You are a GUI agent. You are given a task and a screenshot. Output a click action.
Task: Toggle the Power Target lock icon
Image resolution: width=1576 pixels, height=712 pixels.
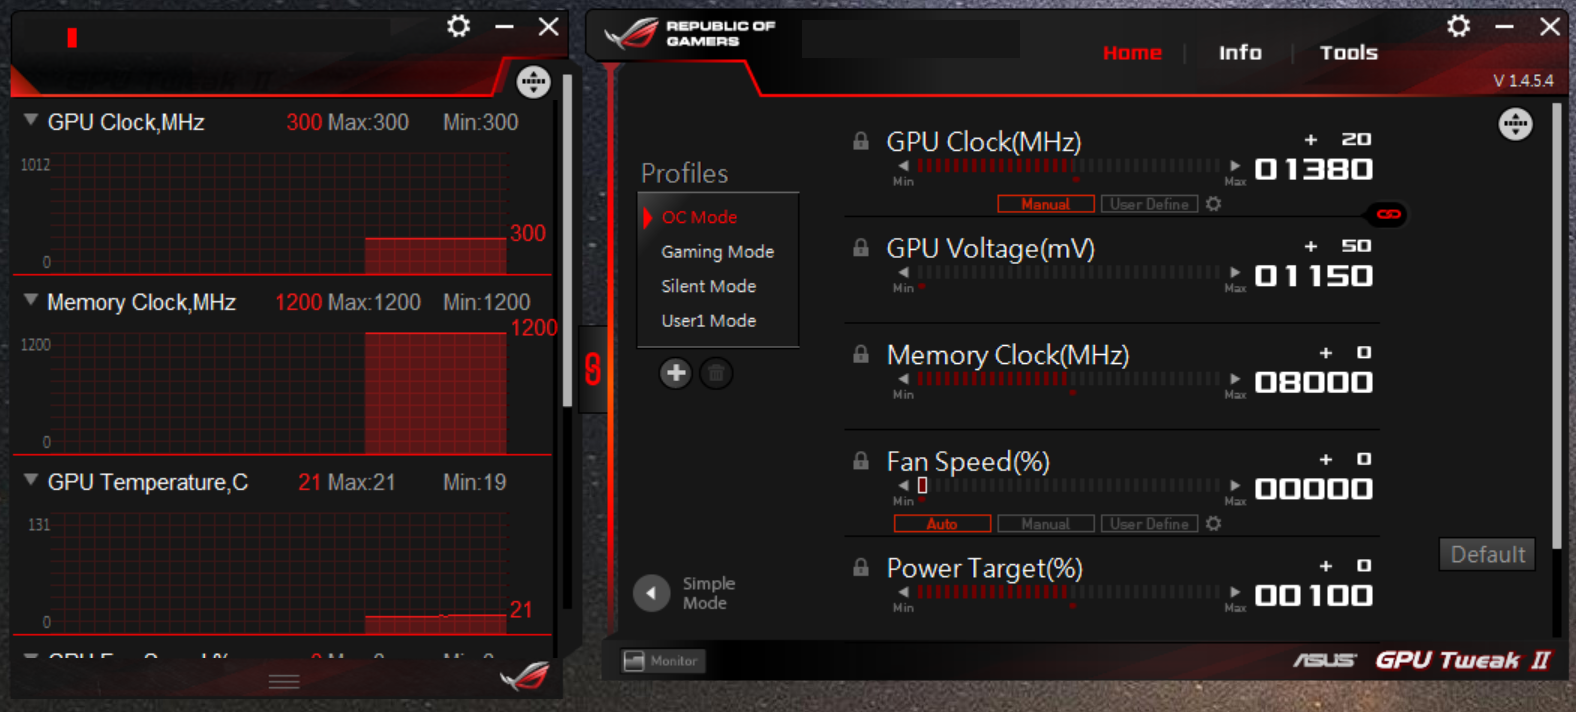pyautogui.click(x=860, y=567)
